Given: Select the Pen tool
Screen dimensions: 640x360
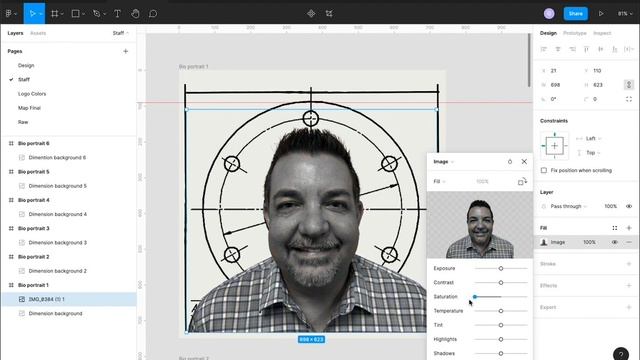Looking at the screenshot, I should click(x=97, y=13).
